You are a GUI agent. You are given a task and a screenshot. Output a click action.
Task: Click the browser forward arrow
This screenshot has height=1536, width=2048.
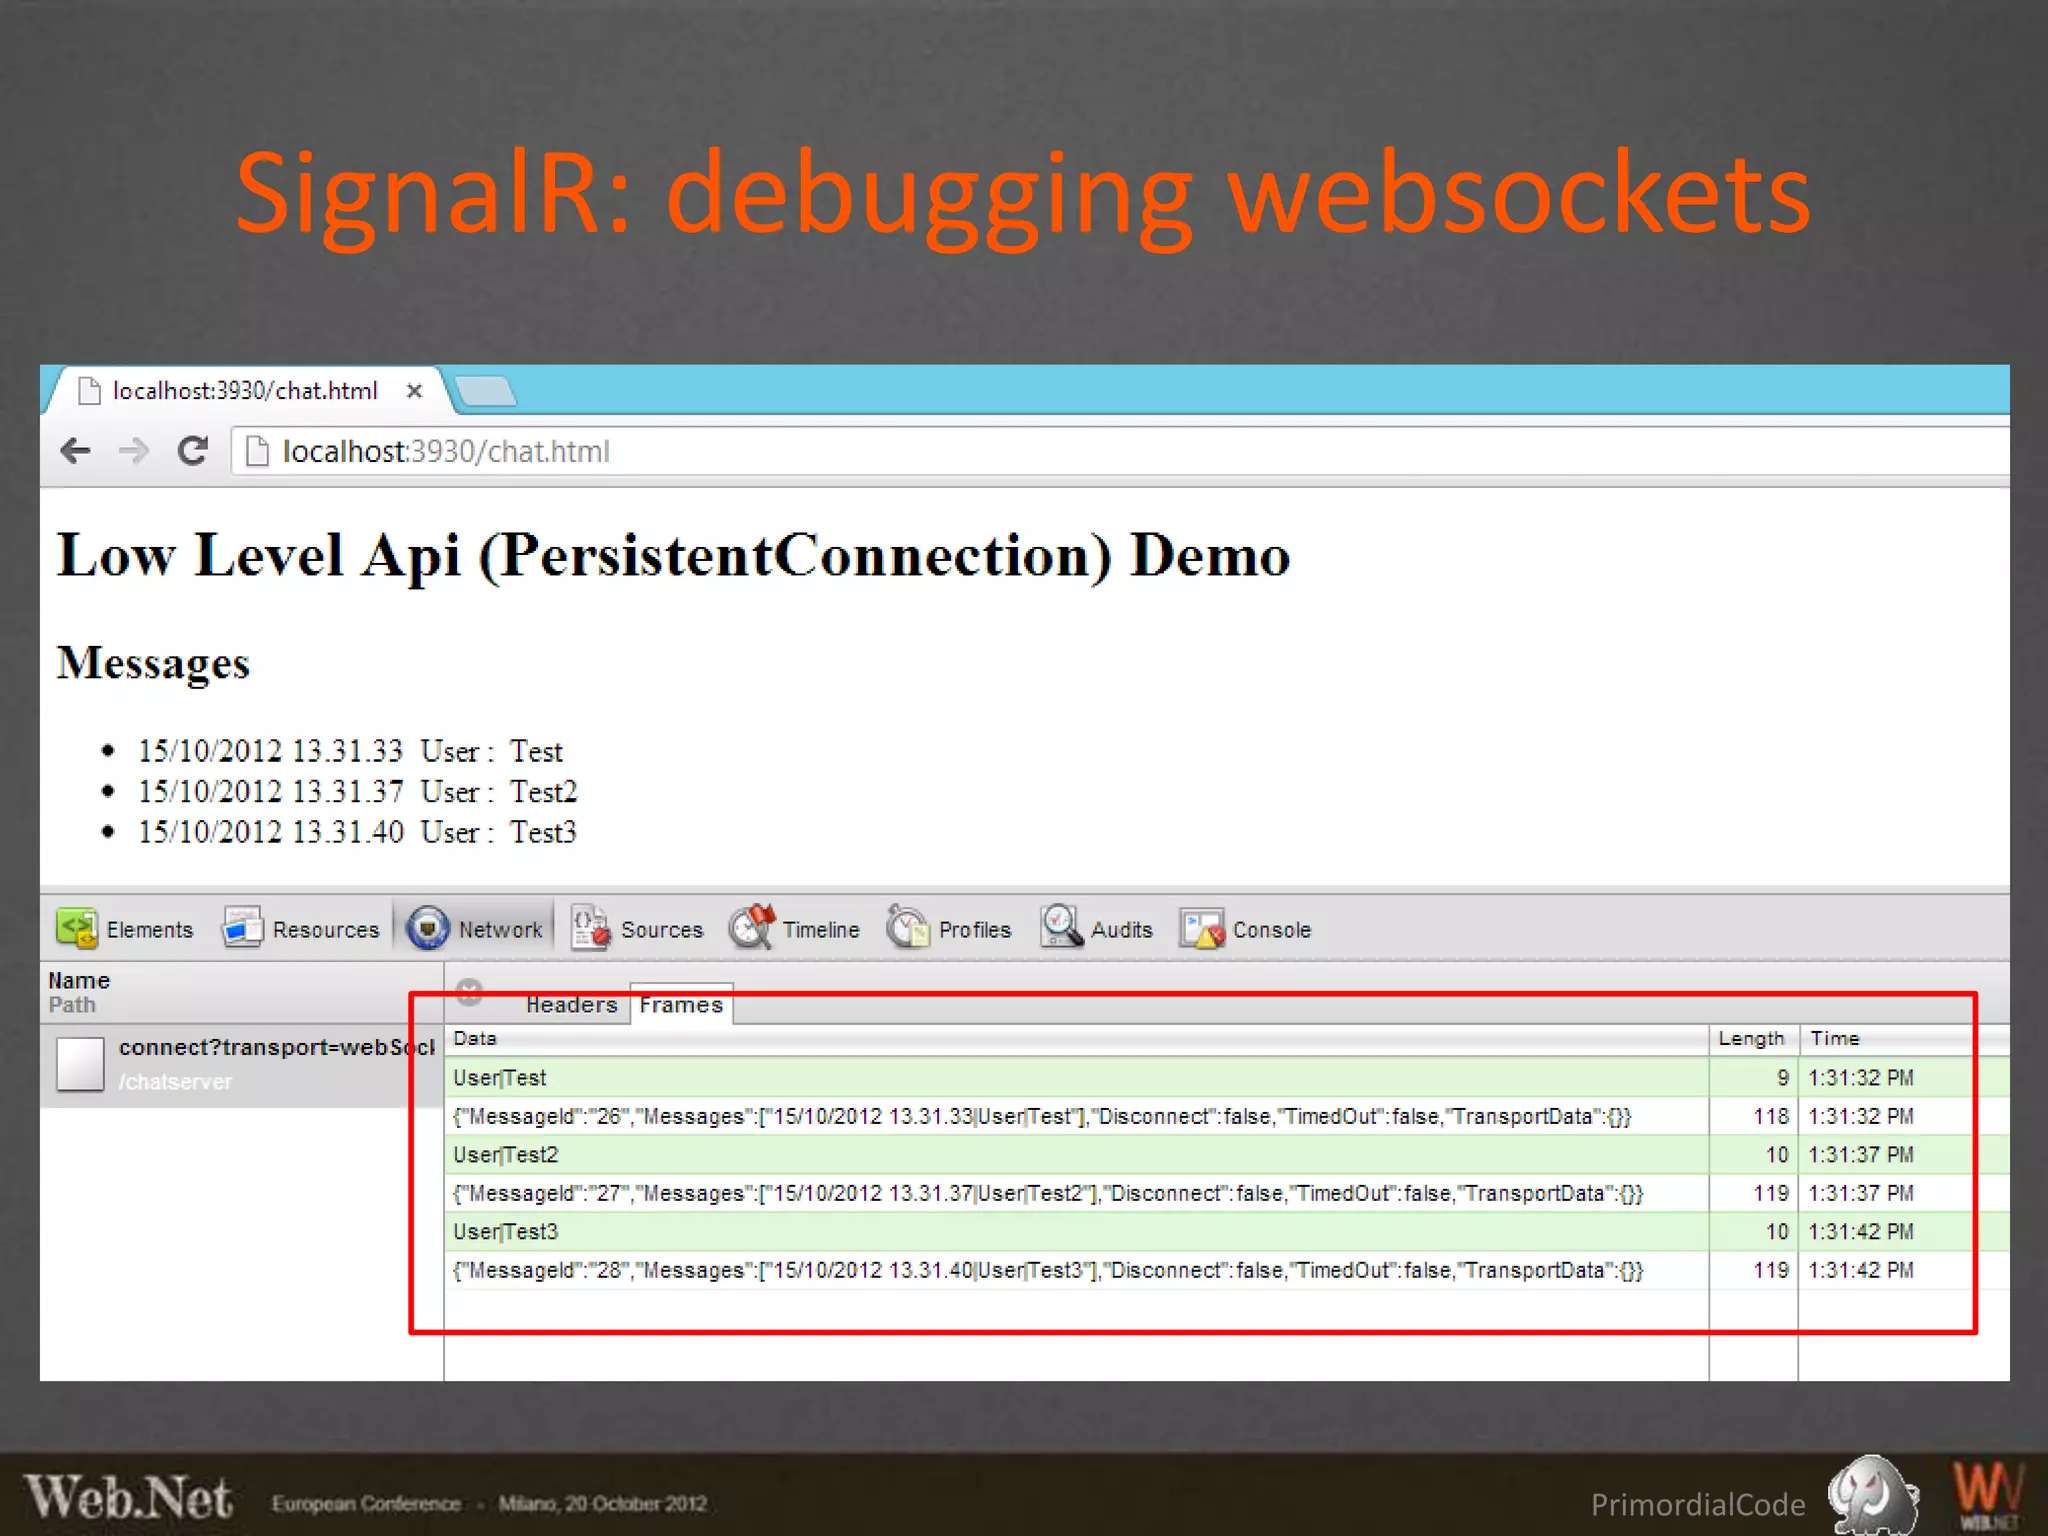(133, 452)
